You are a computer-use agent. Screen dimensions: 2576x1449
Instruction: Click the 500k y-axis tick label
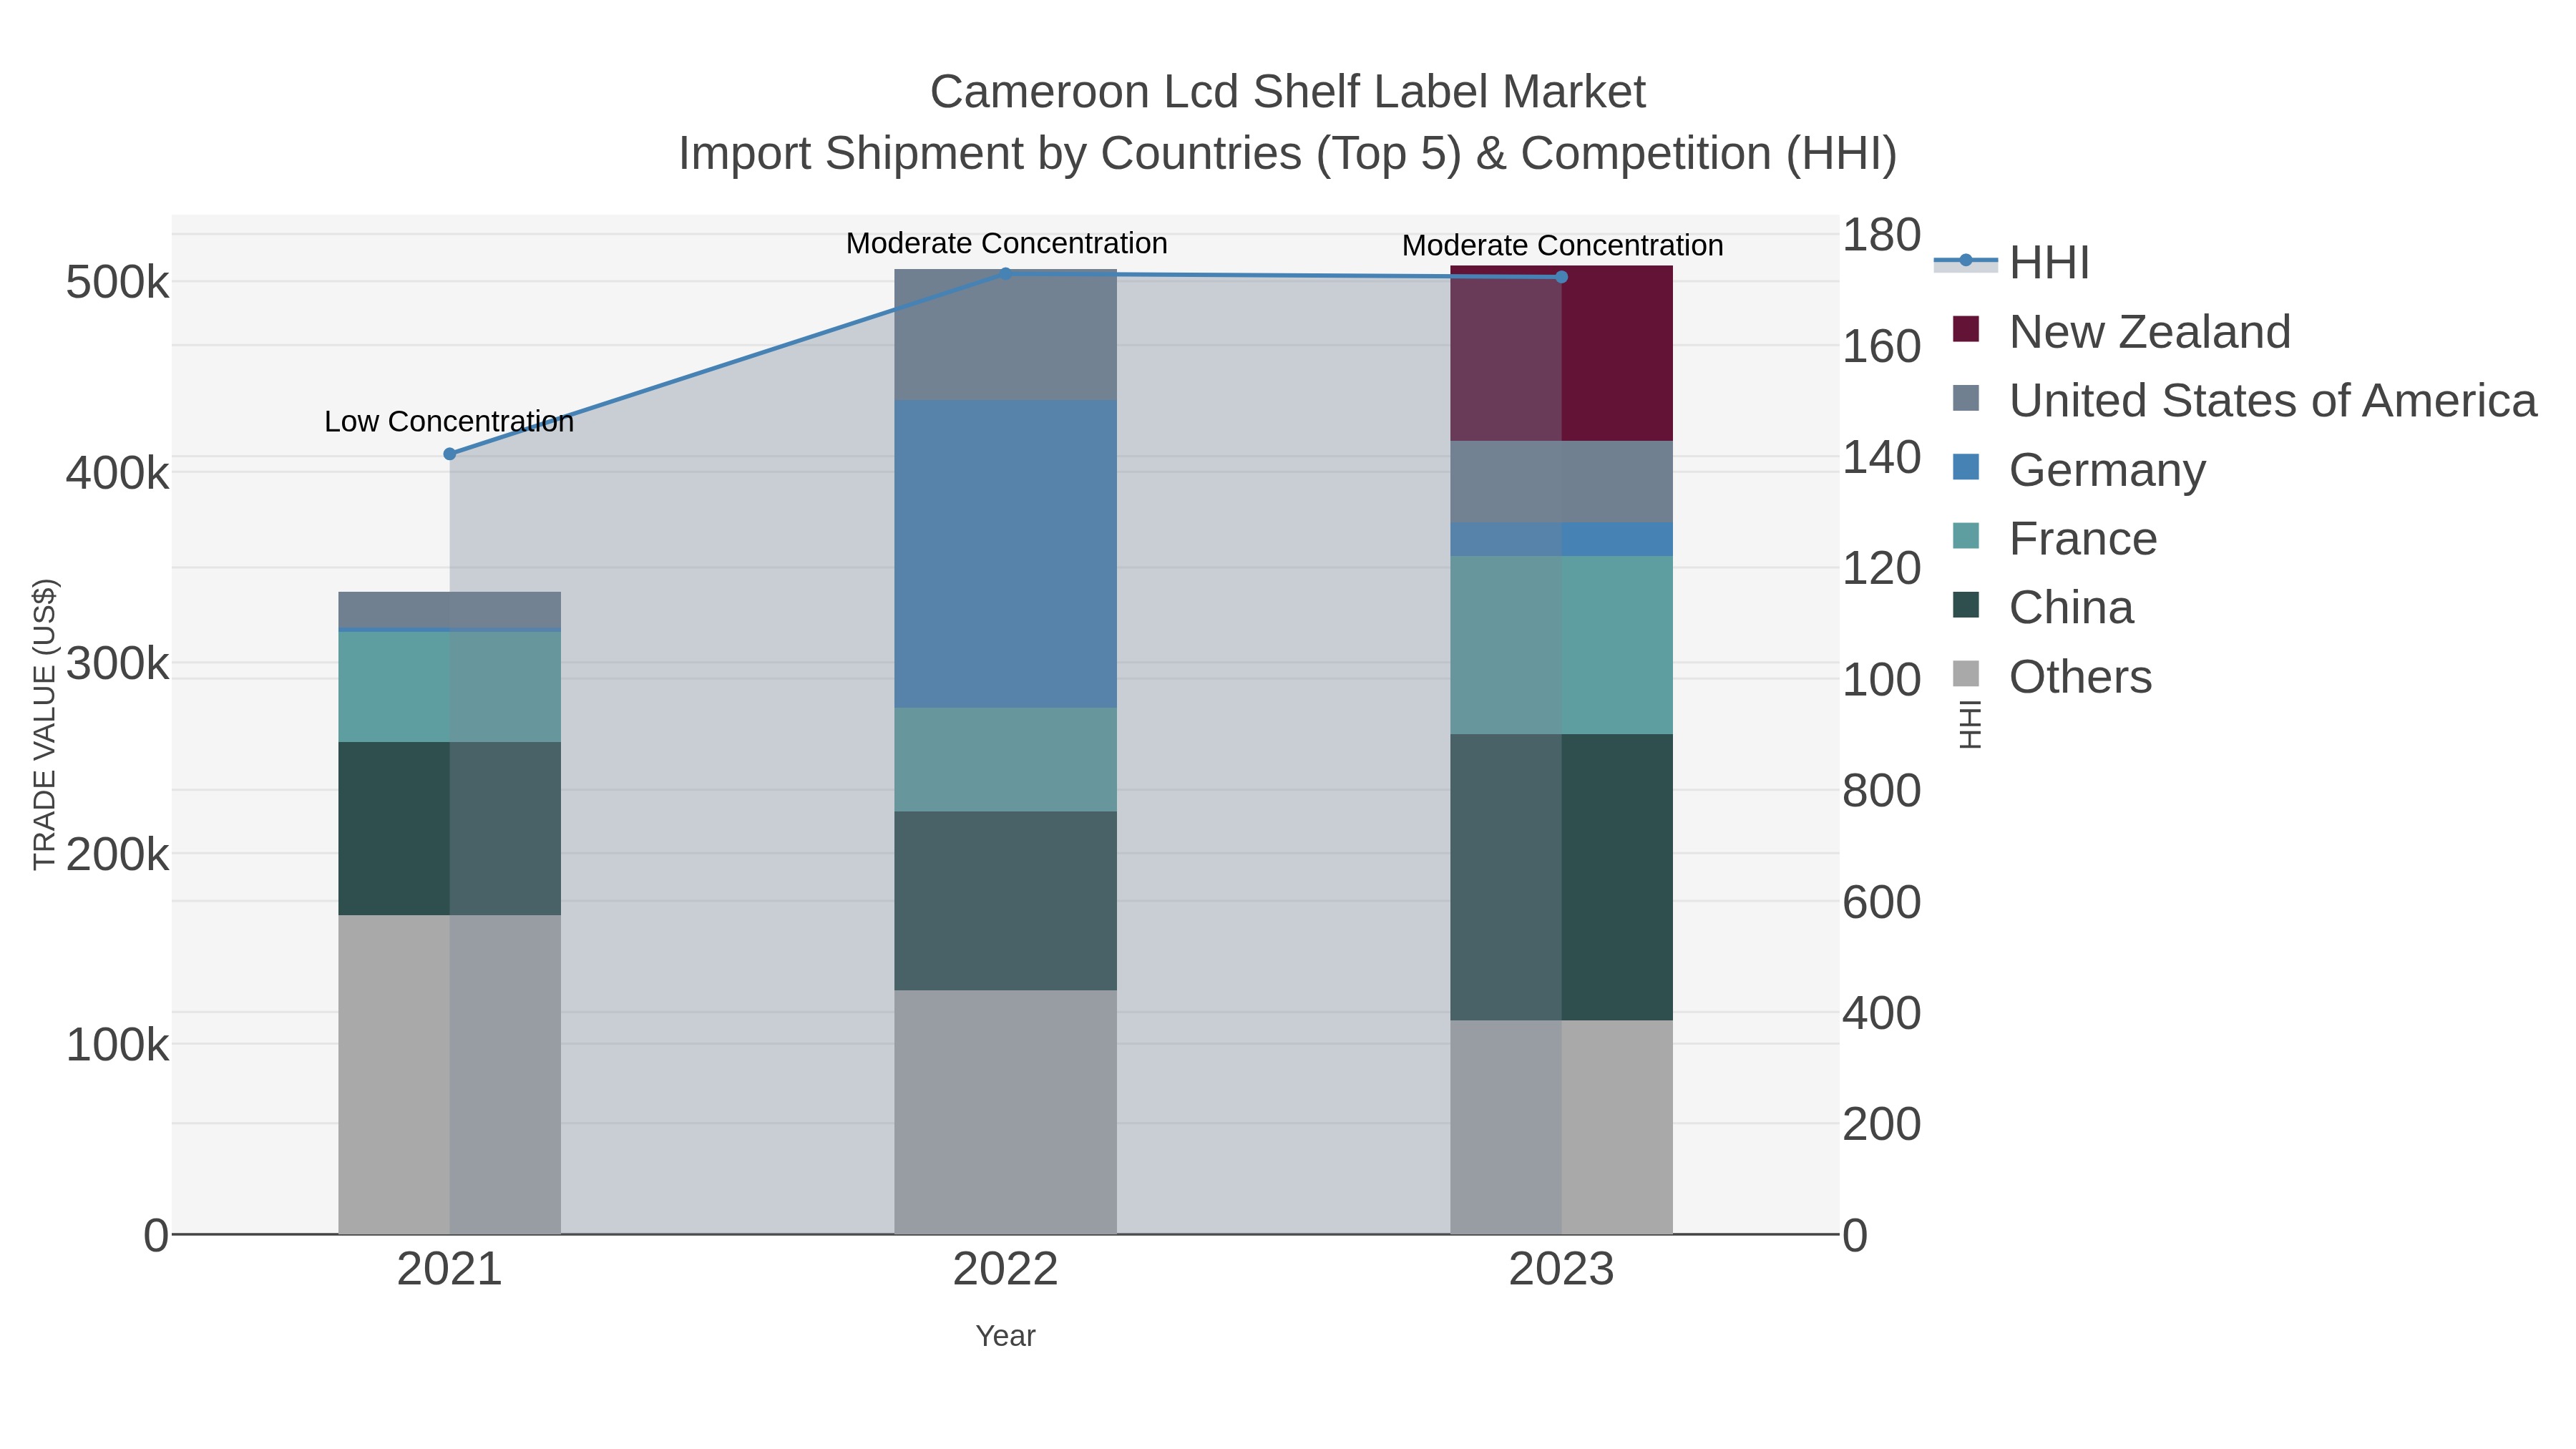tap(117, 282)
